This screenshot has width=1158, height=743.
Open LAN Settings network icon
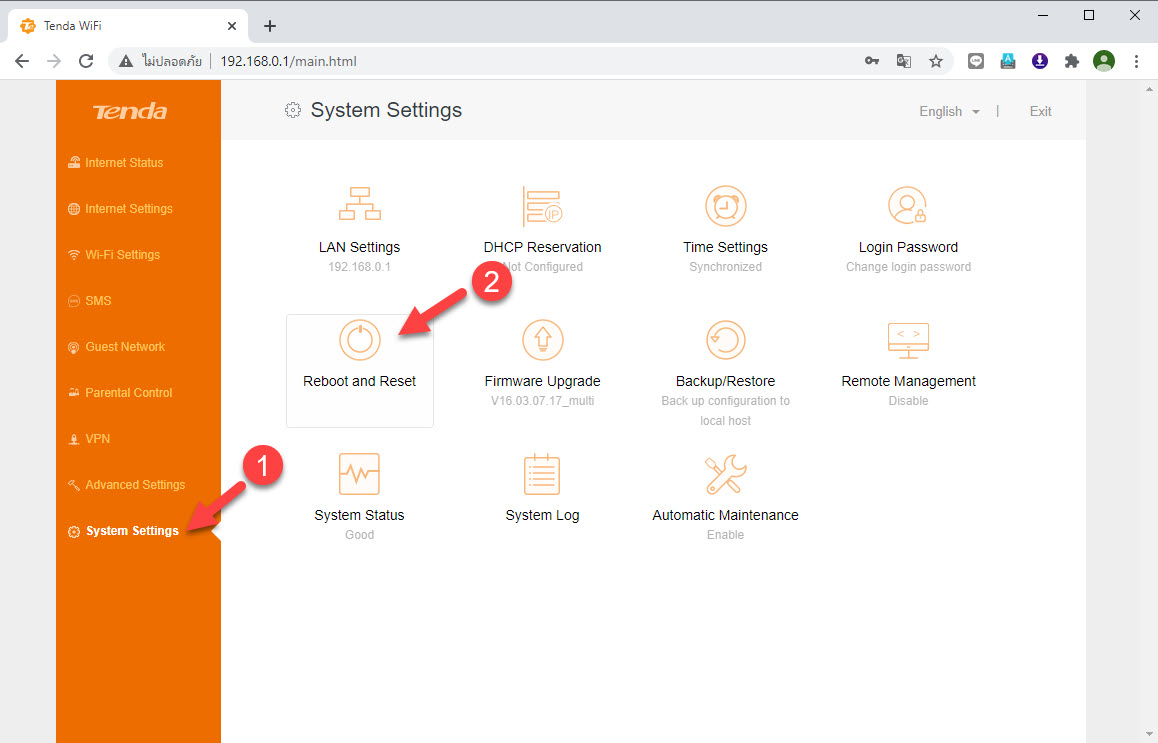point(360,204)
